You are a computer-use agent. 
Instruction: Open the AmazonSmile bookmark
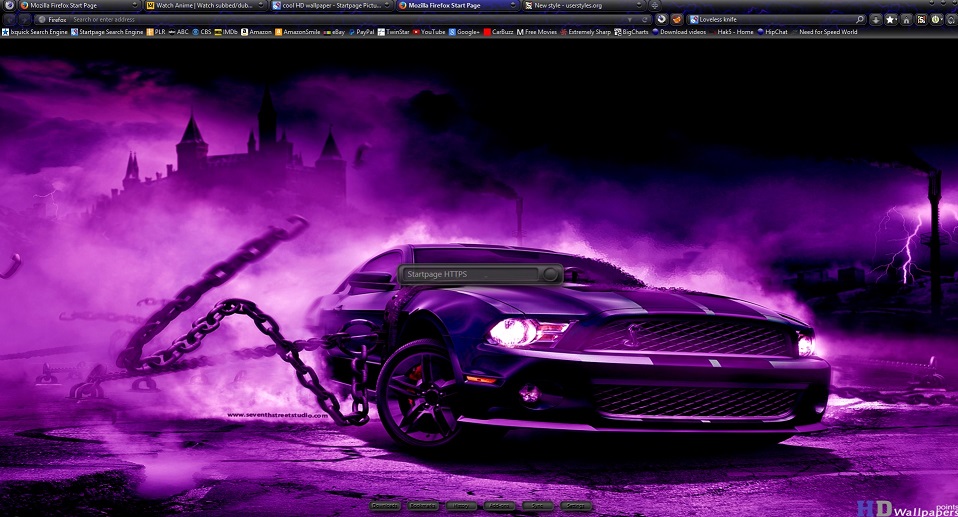pos(298,32)
